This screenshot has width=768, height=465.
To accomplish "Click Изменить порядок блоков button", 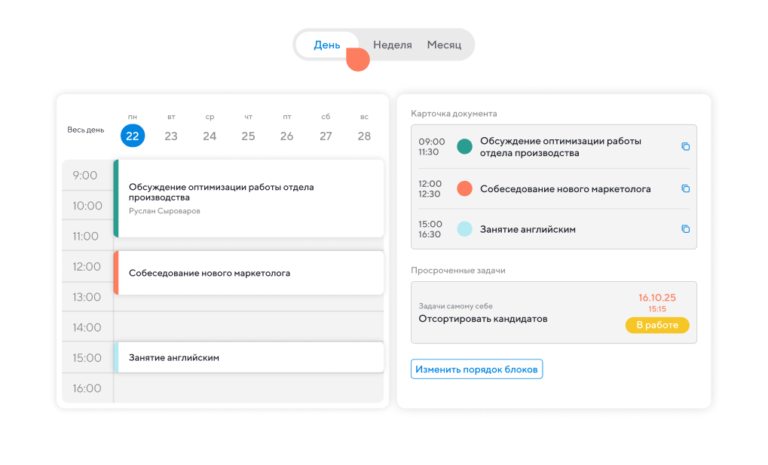I will (x=477, y=369).
